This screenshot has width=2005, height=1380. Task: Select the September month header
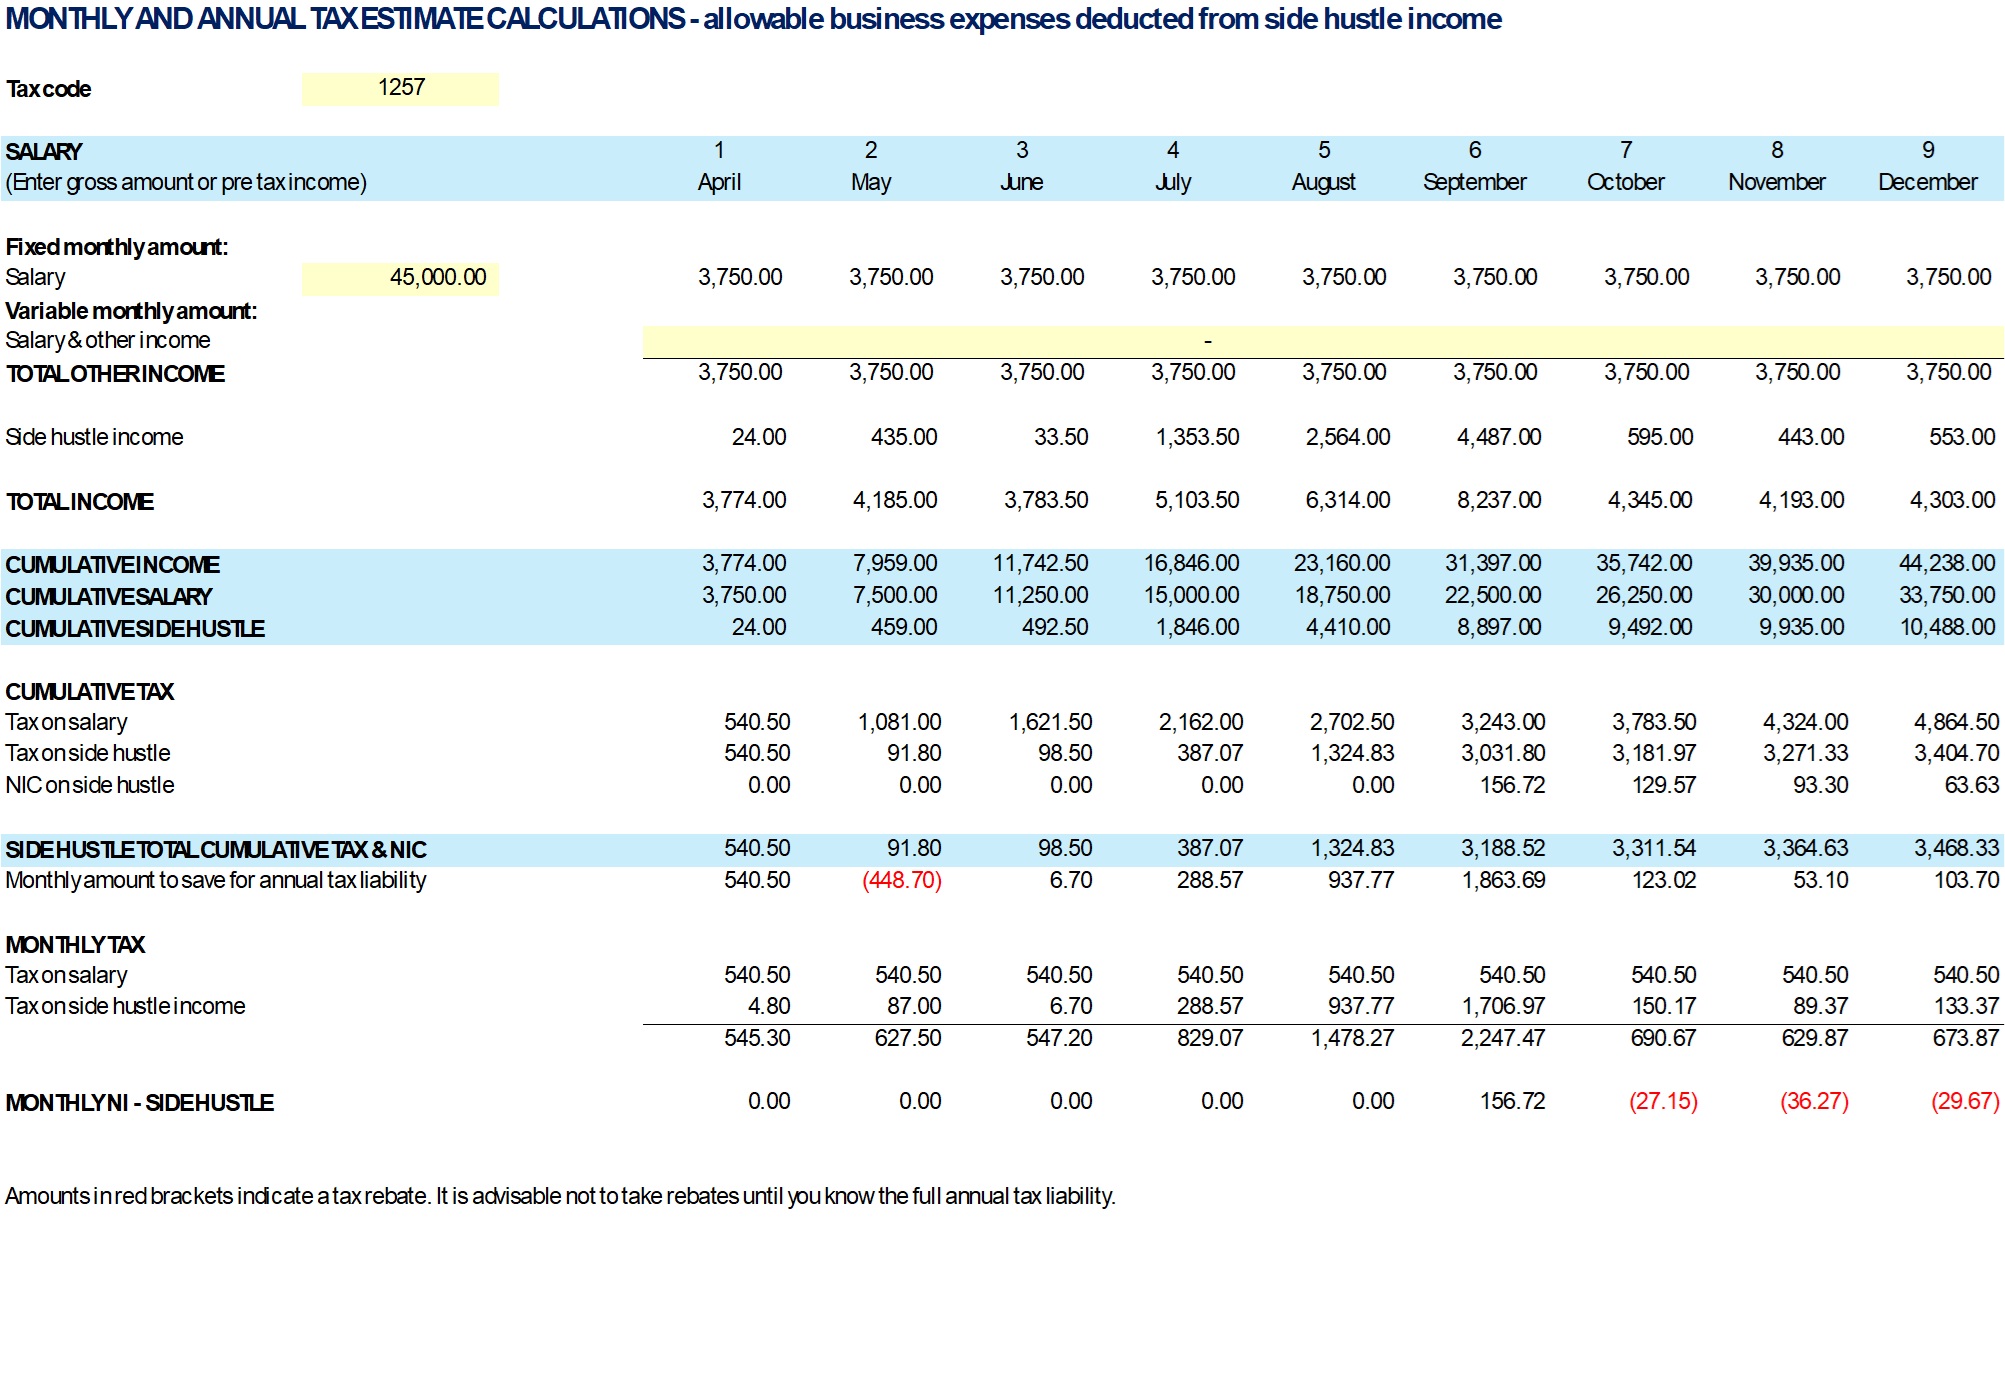click(x=1474, y=182)
